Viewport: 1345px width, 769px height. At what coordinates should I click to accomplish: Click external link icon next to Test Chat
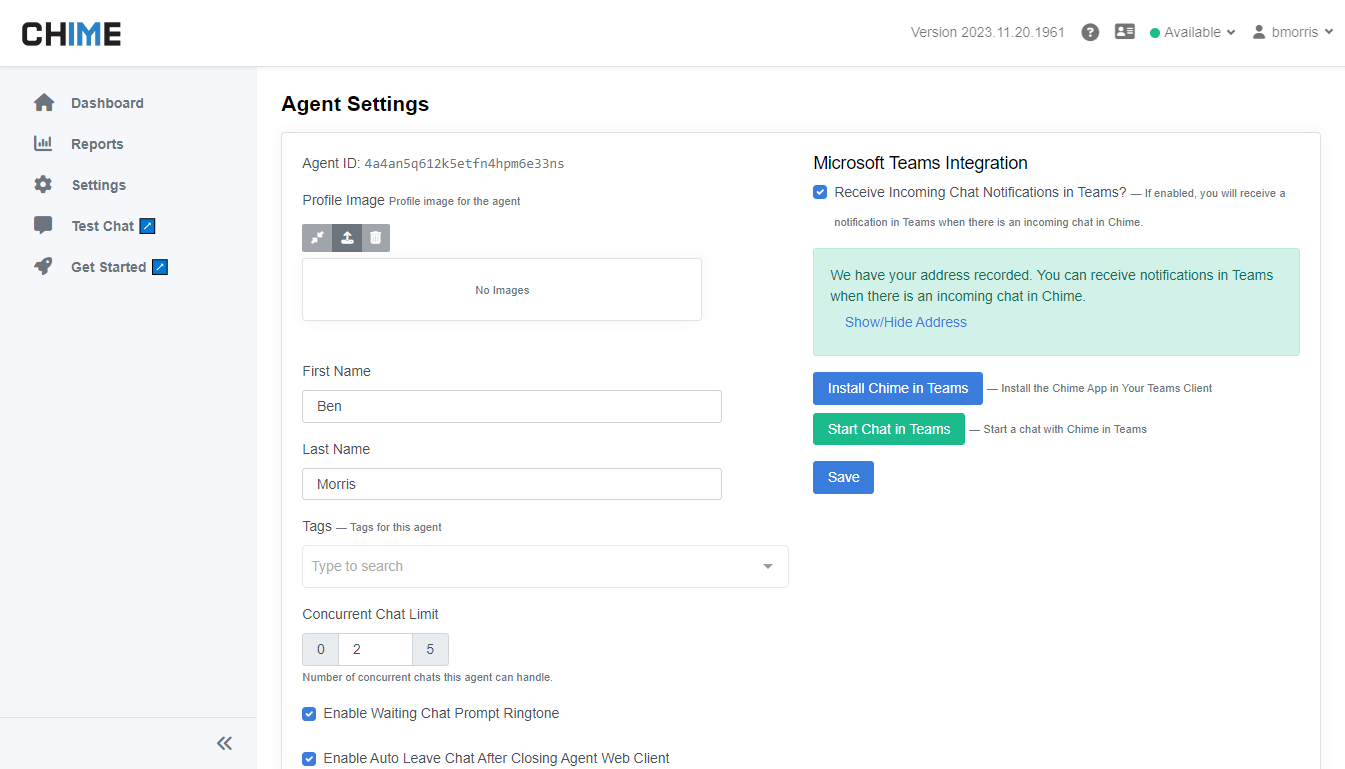[147, 226]
